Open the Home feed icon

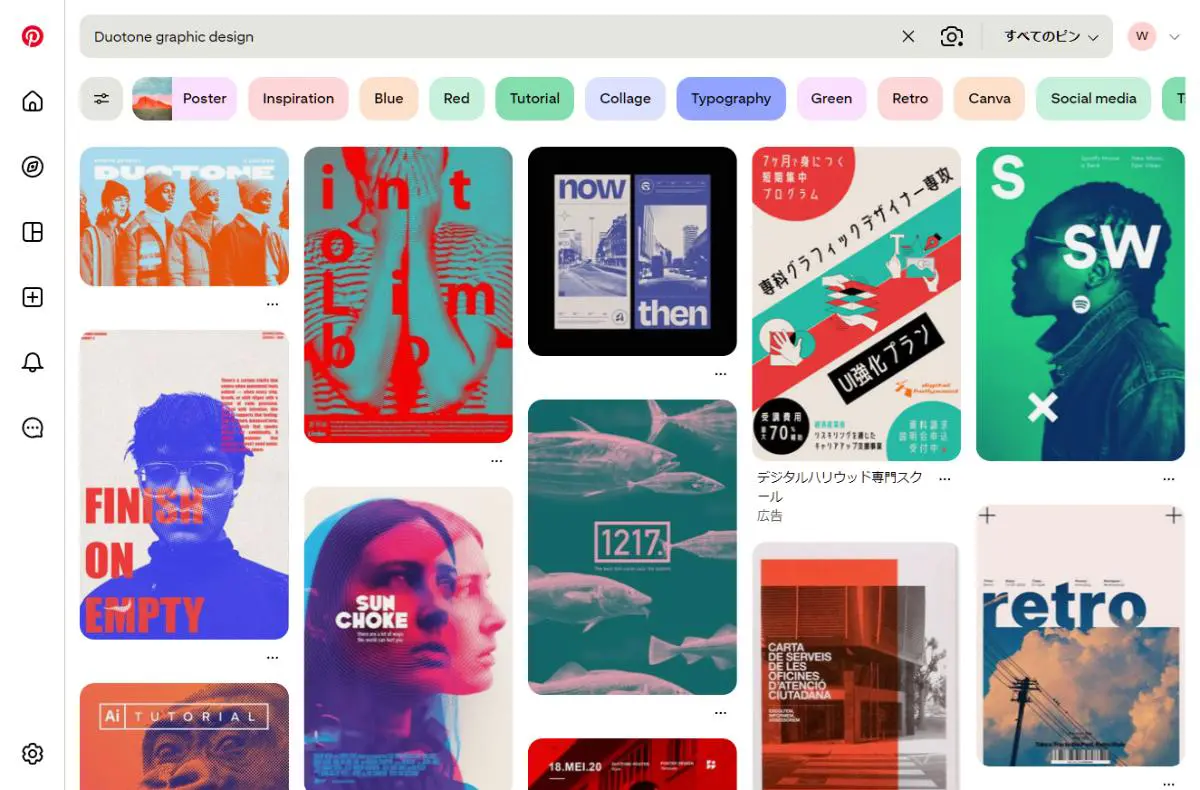tap(33, 101)
